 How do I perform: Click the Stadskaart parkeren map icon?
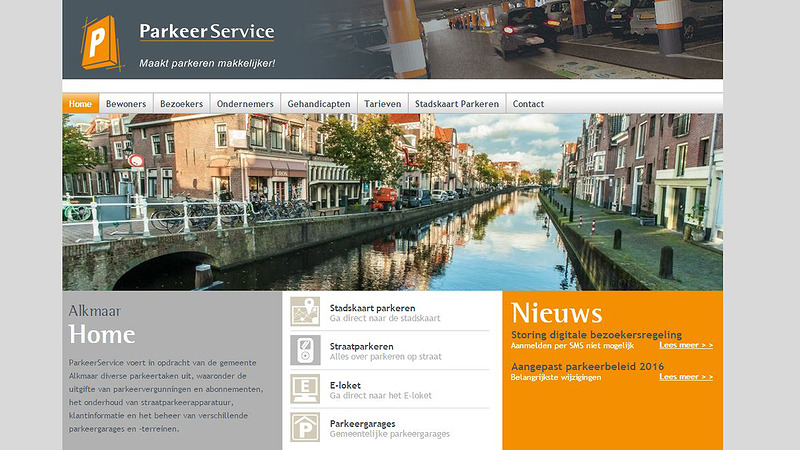point(305,312)
